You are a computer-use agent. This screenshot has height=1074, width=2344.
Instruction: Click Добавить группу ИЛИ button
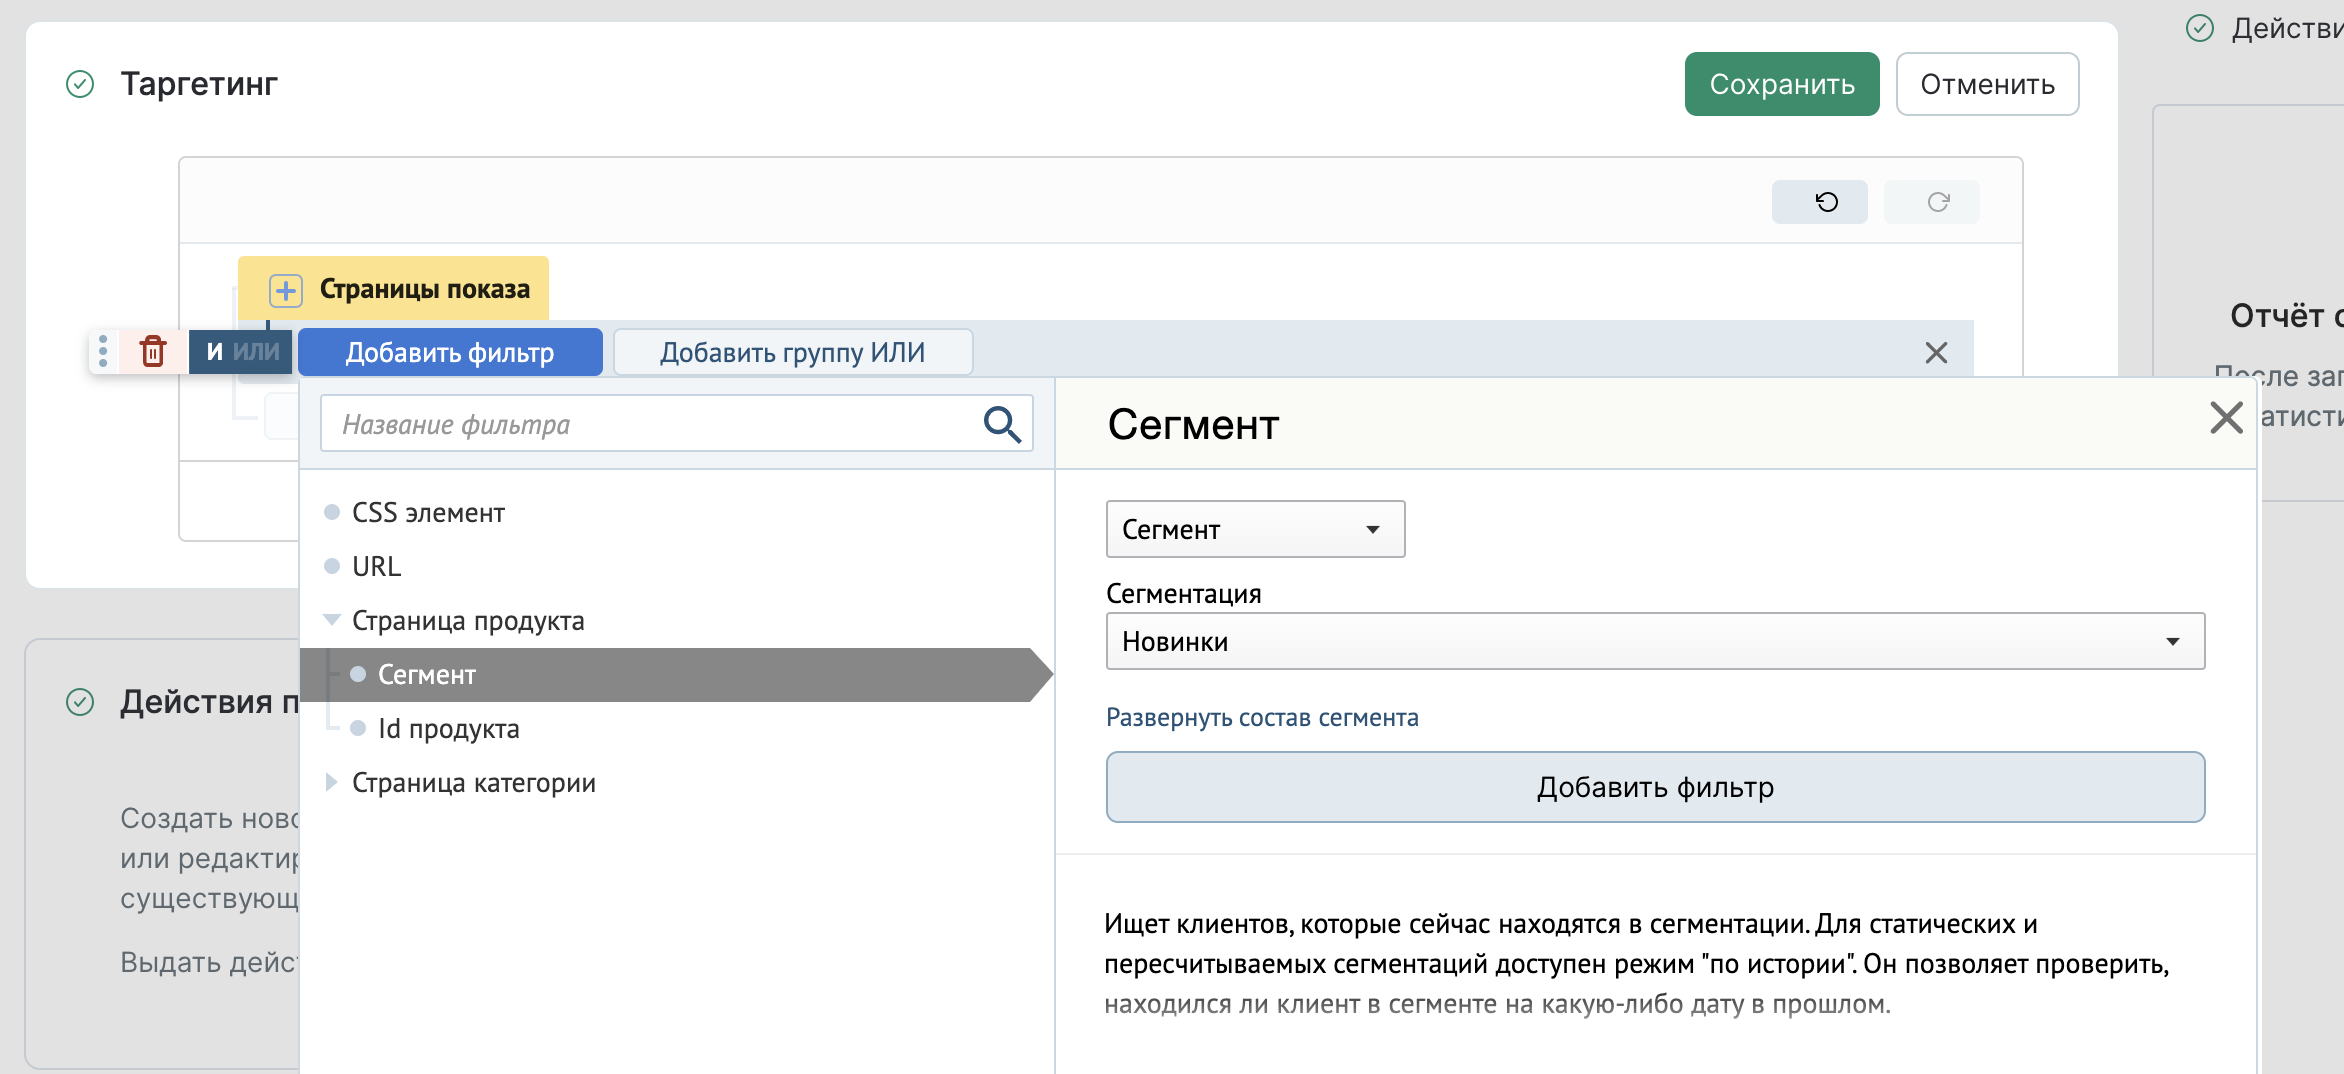tap(792, 352)
